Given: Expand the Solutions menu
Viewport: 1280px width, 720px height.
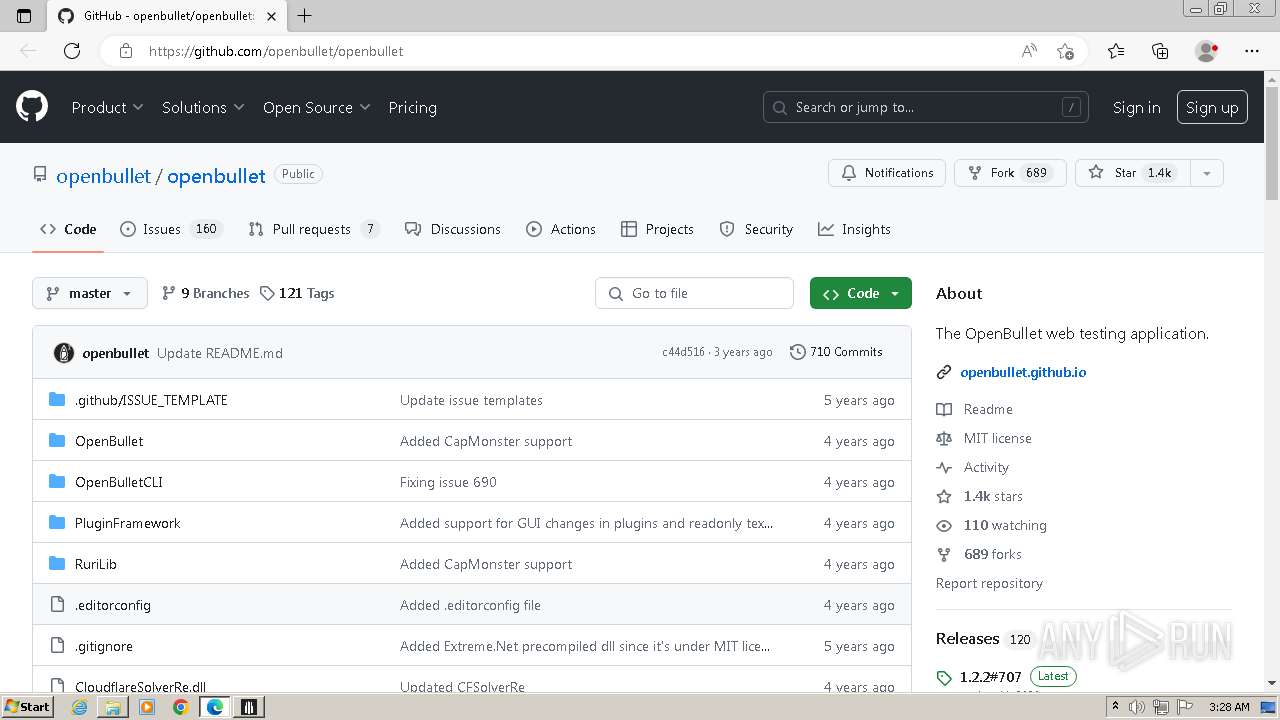Looking at the screenshot, I should [203, 107].
